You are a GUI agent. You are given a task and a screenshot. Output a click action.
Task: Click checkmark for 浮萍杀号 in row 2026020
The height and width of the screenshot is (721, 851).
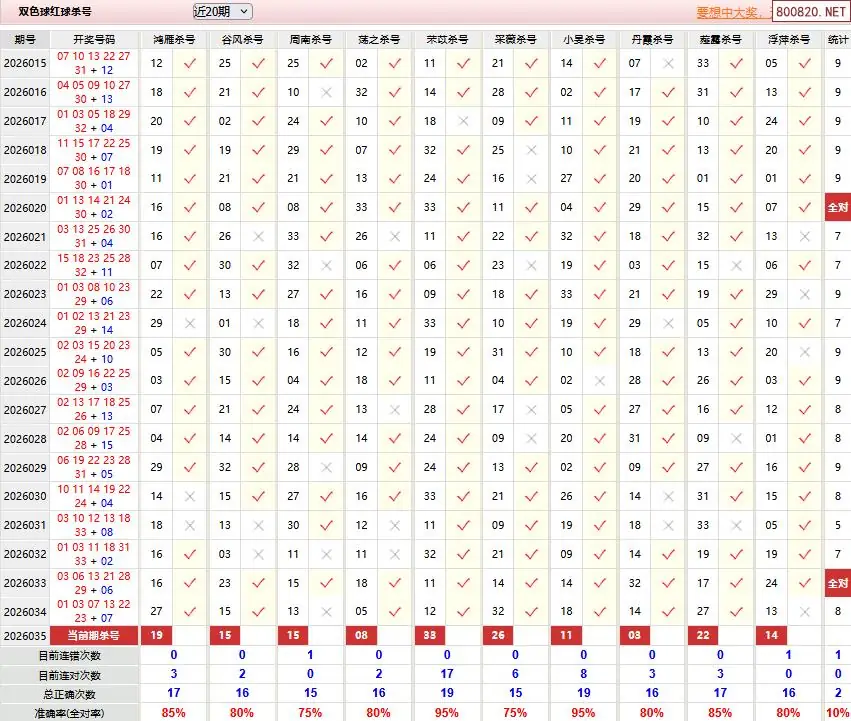[805, 208]
